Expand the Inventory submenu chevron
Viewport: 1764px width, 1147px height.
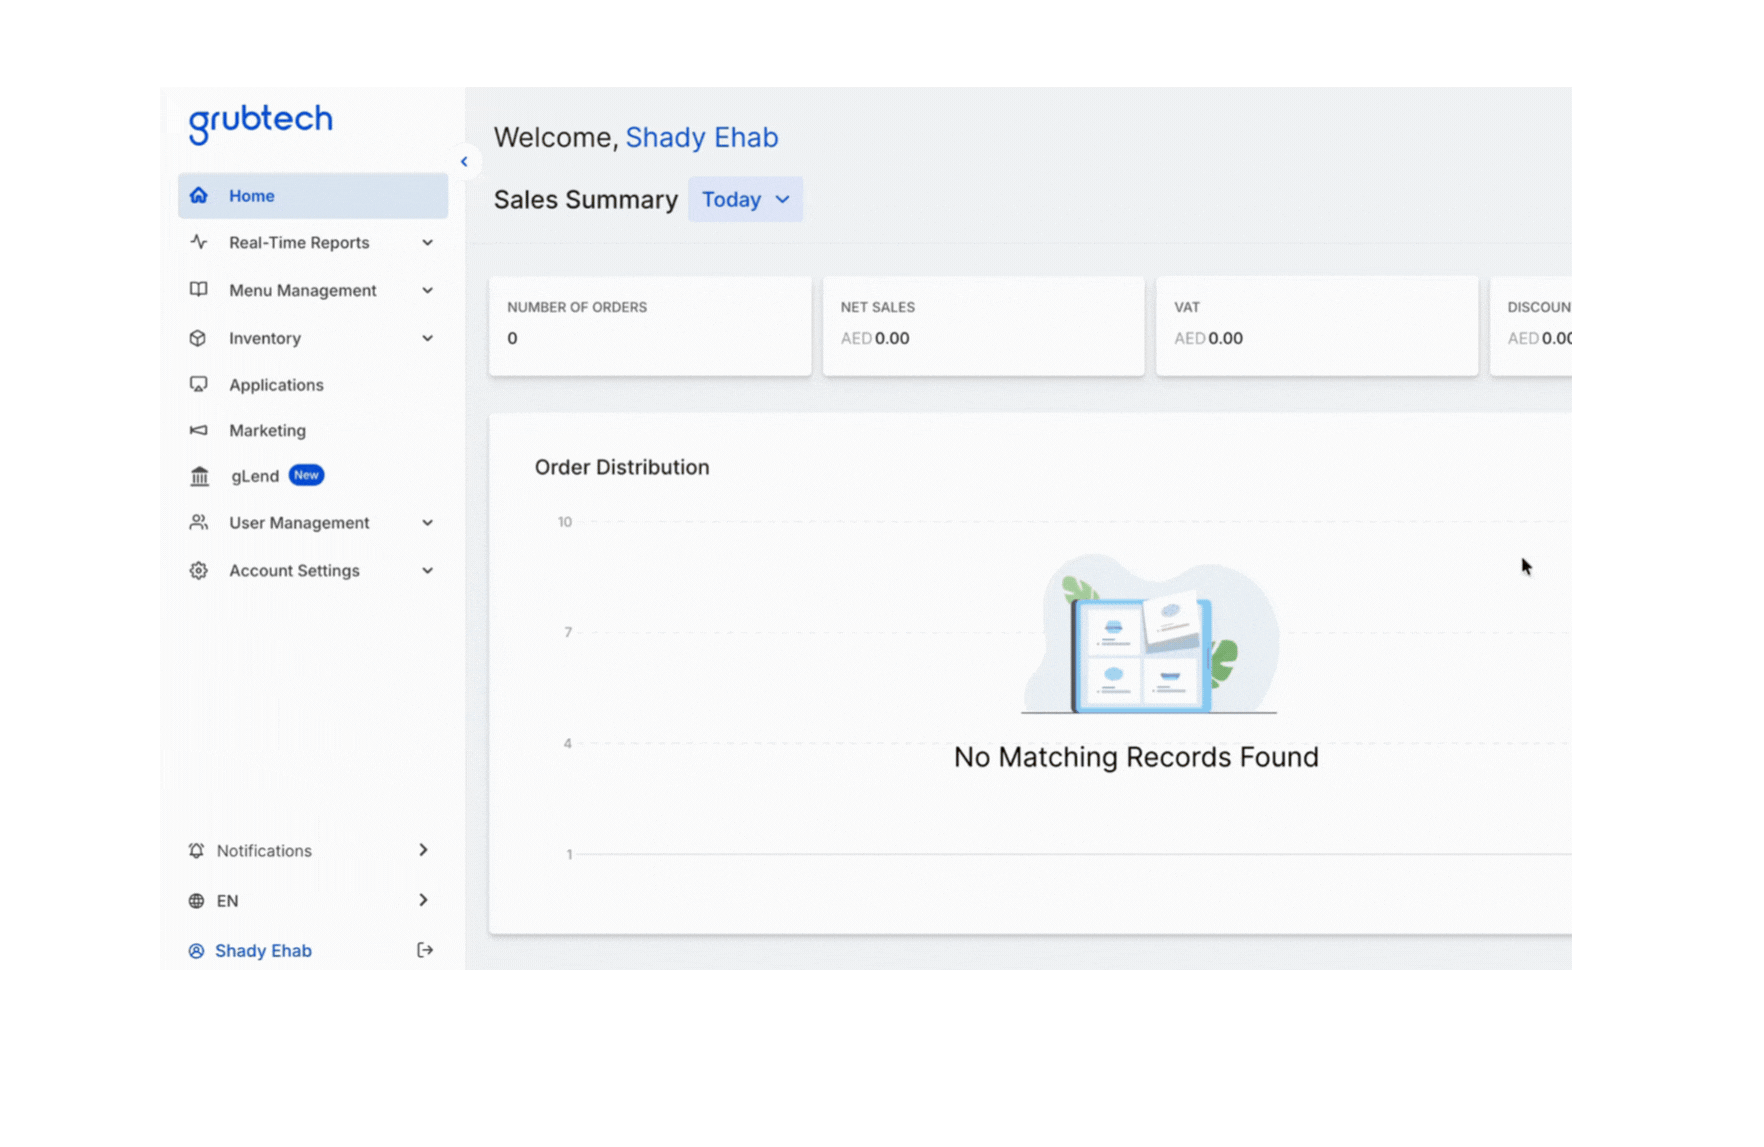click(428, 339)
